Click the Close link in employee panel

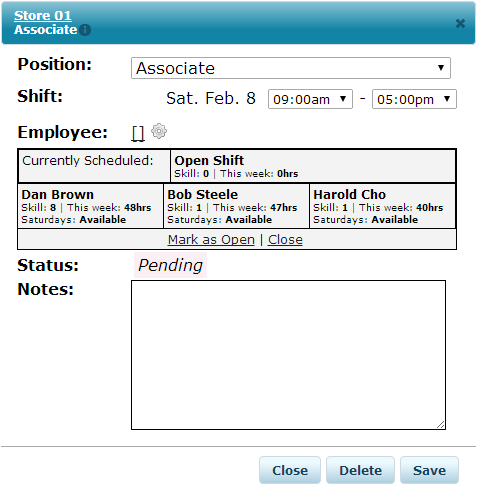pyautogui.click(x=285, y=240)
